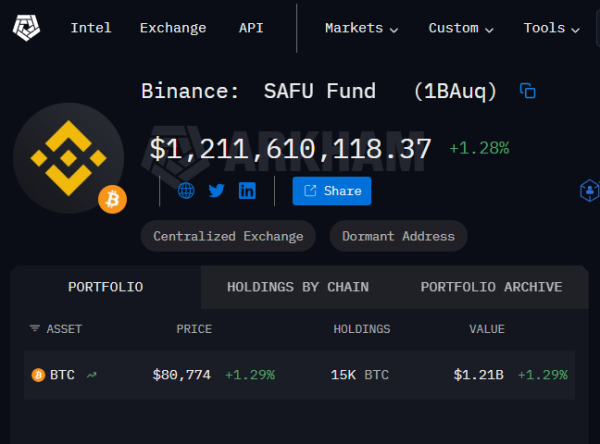Click the Arkham logo icon
The width and height of the screenshot is (600, 444).
pyautogui.click(x=26, y=28)
